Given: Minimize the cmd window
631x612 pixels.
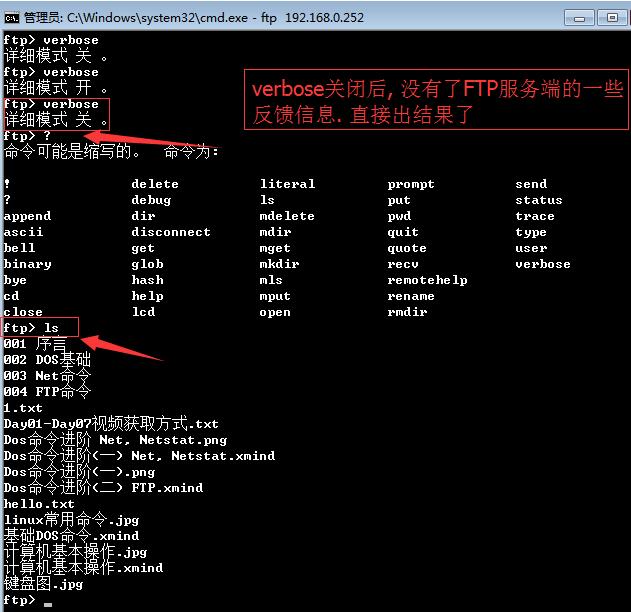Looking at the screenshot, I should click(x=579, y=18).
